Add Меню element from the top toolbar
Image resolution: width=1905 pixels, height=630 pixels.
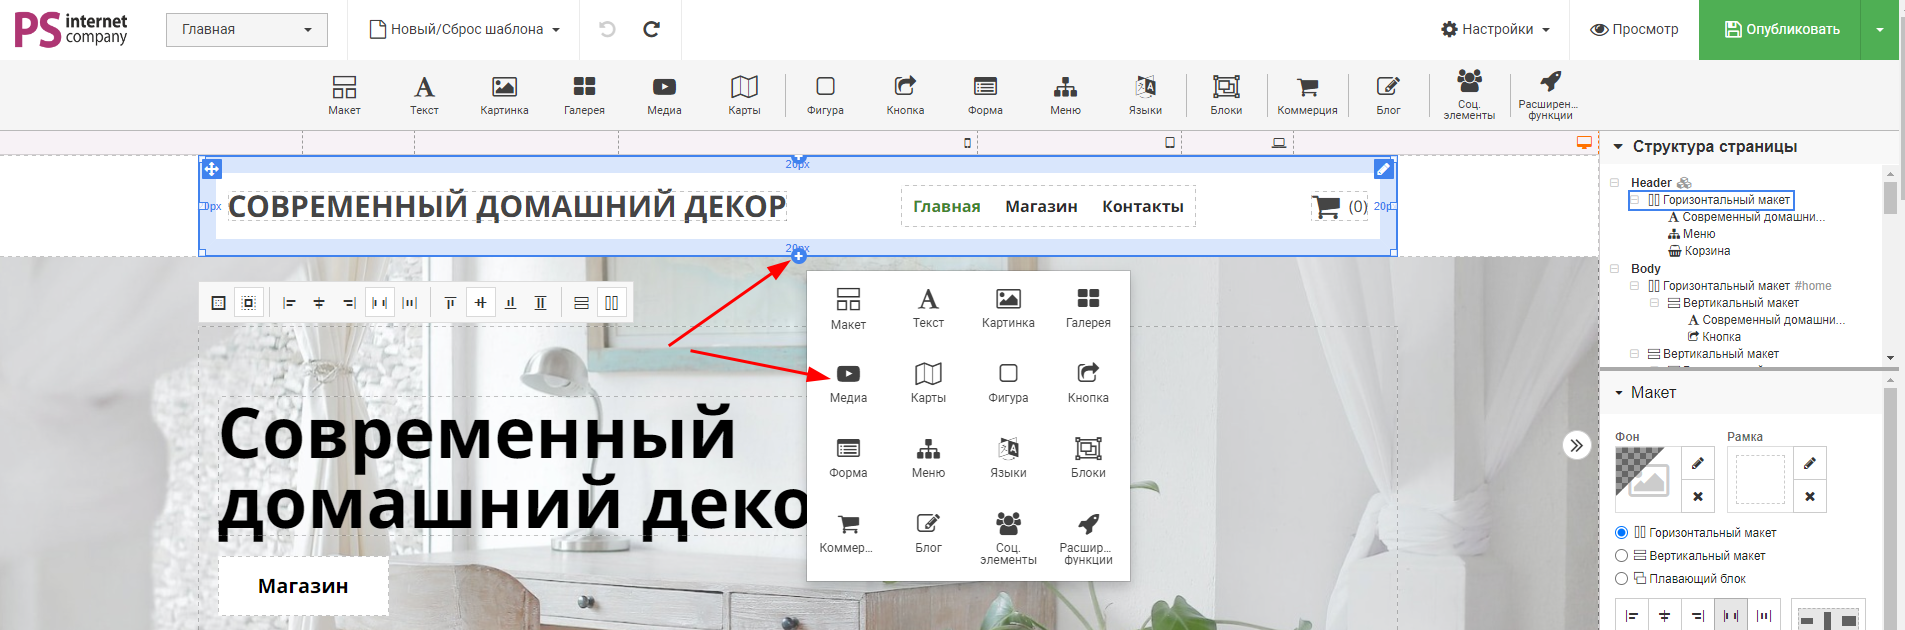point(1065,96)
